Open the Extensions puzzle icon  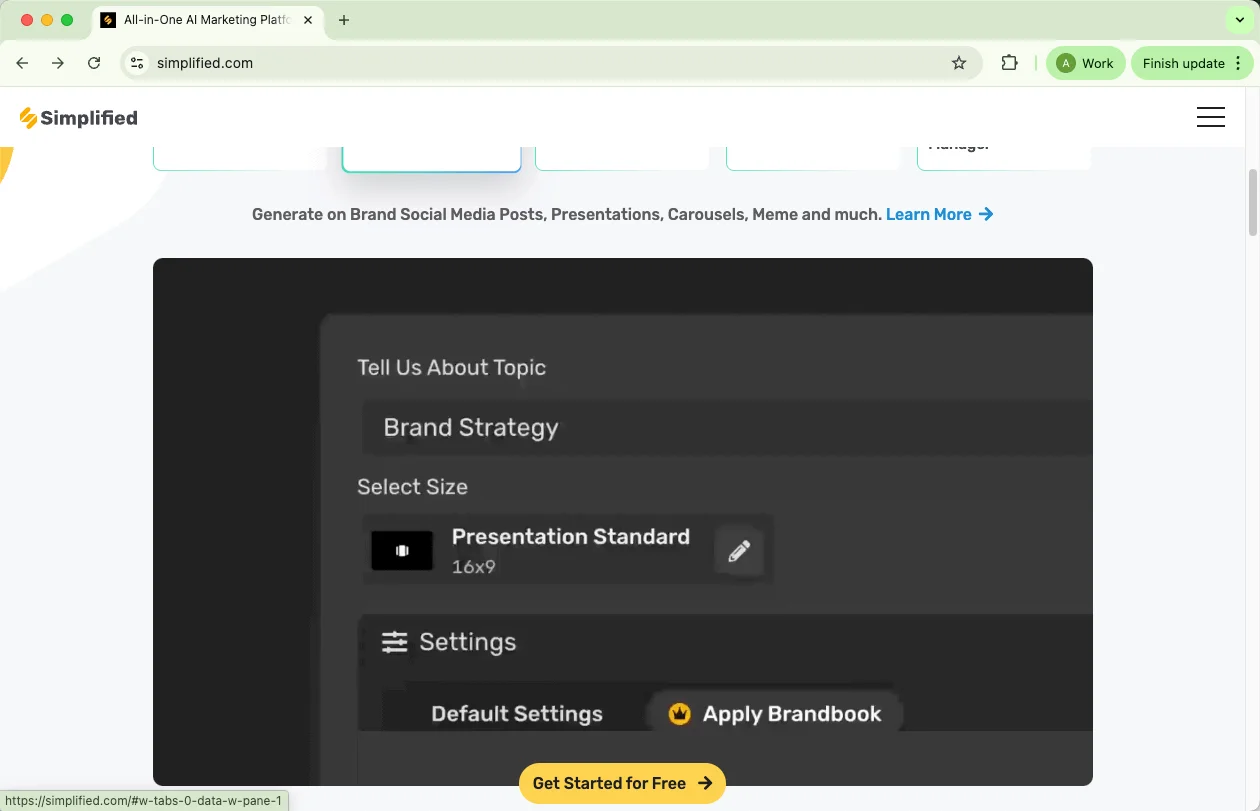coord(1009,63)
